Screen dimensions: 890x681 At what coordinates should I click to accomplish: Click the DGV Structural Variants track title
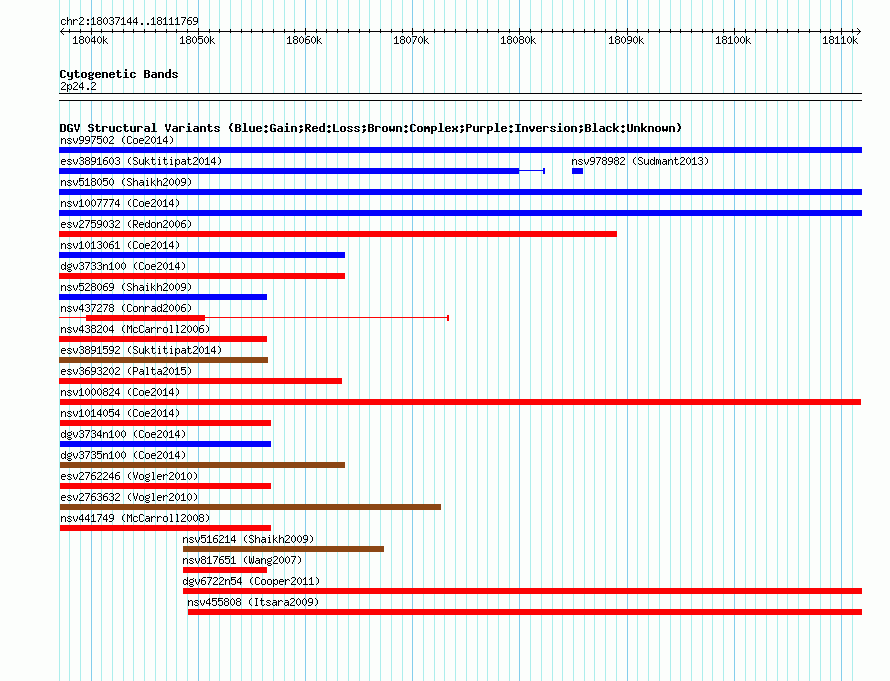pos(371,128)
